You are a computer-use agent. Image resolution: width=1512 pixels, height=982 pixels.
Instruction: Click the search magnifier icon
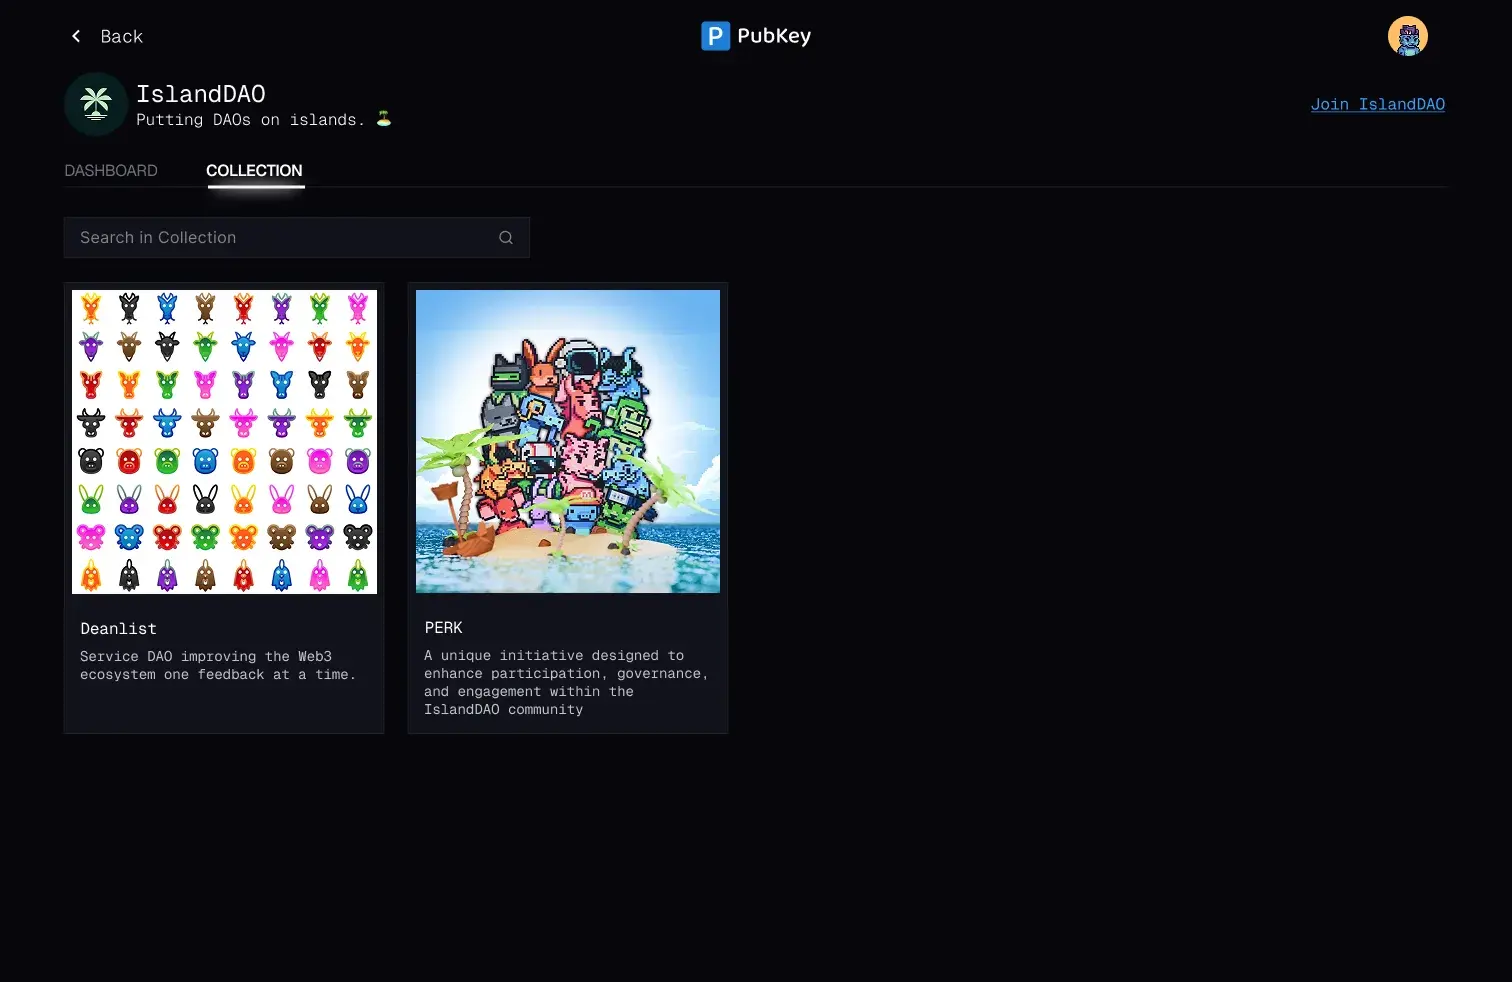pos(506,238)
